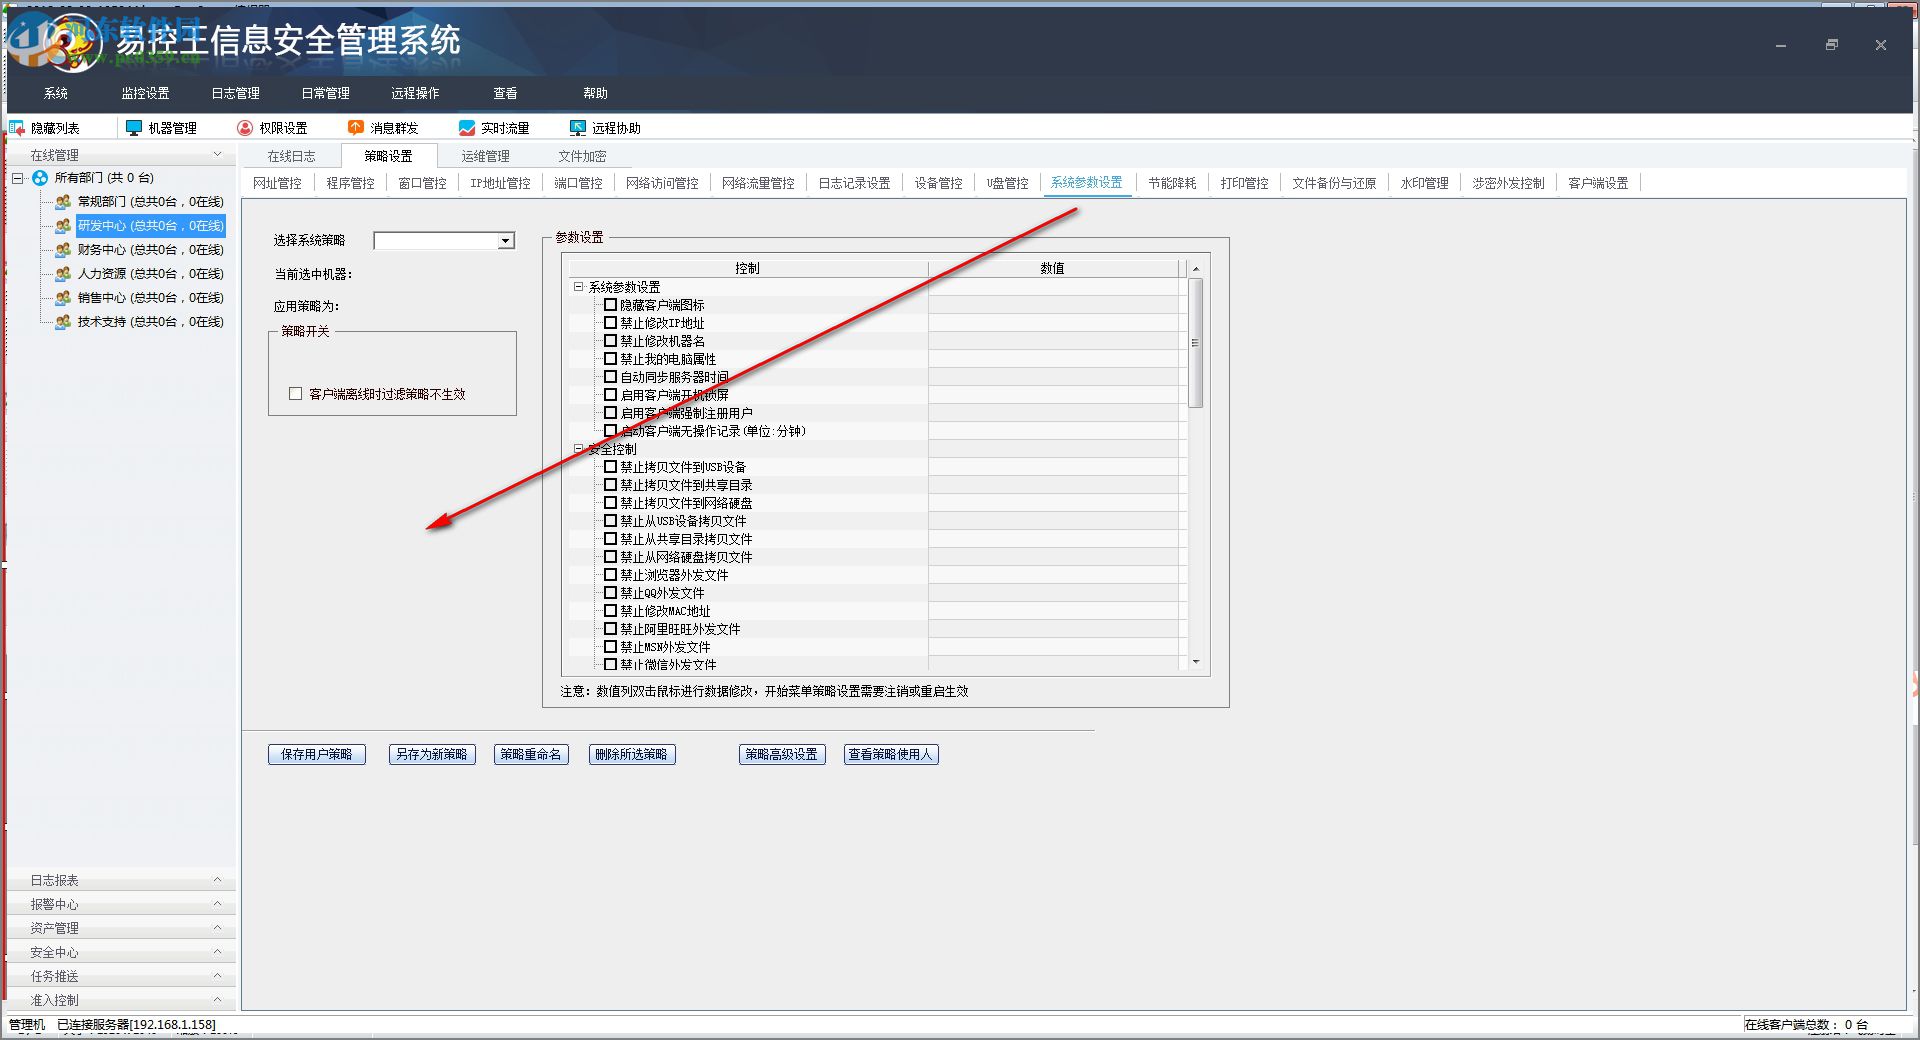Check 禁止我的电脑属性 option
Viewport: 1920px width, 1040px height.
611,359
